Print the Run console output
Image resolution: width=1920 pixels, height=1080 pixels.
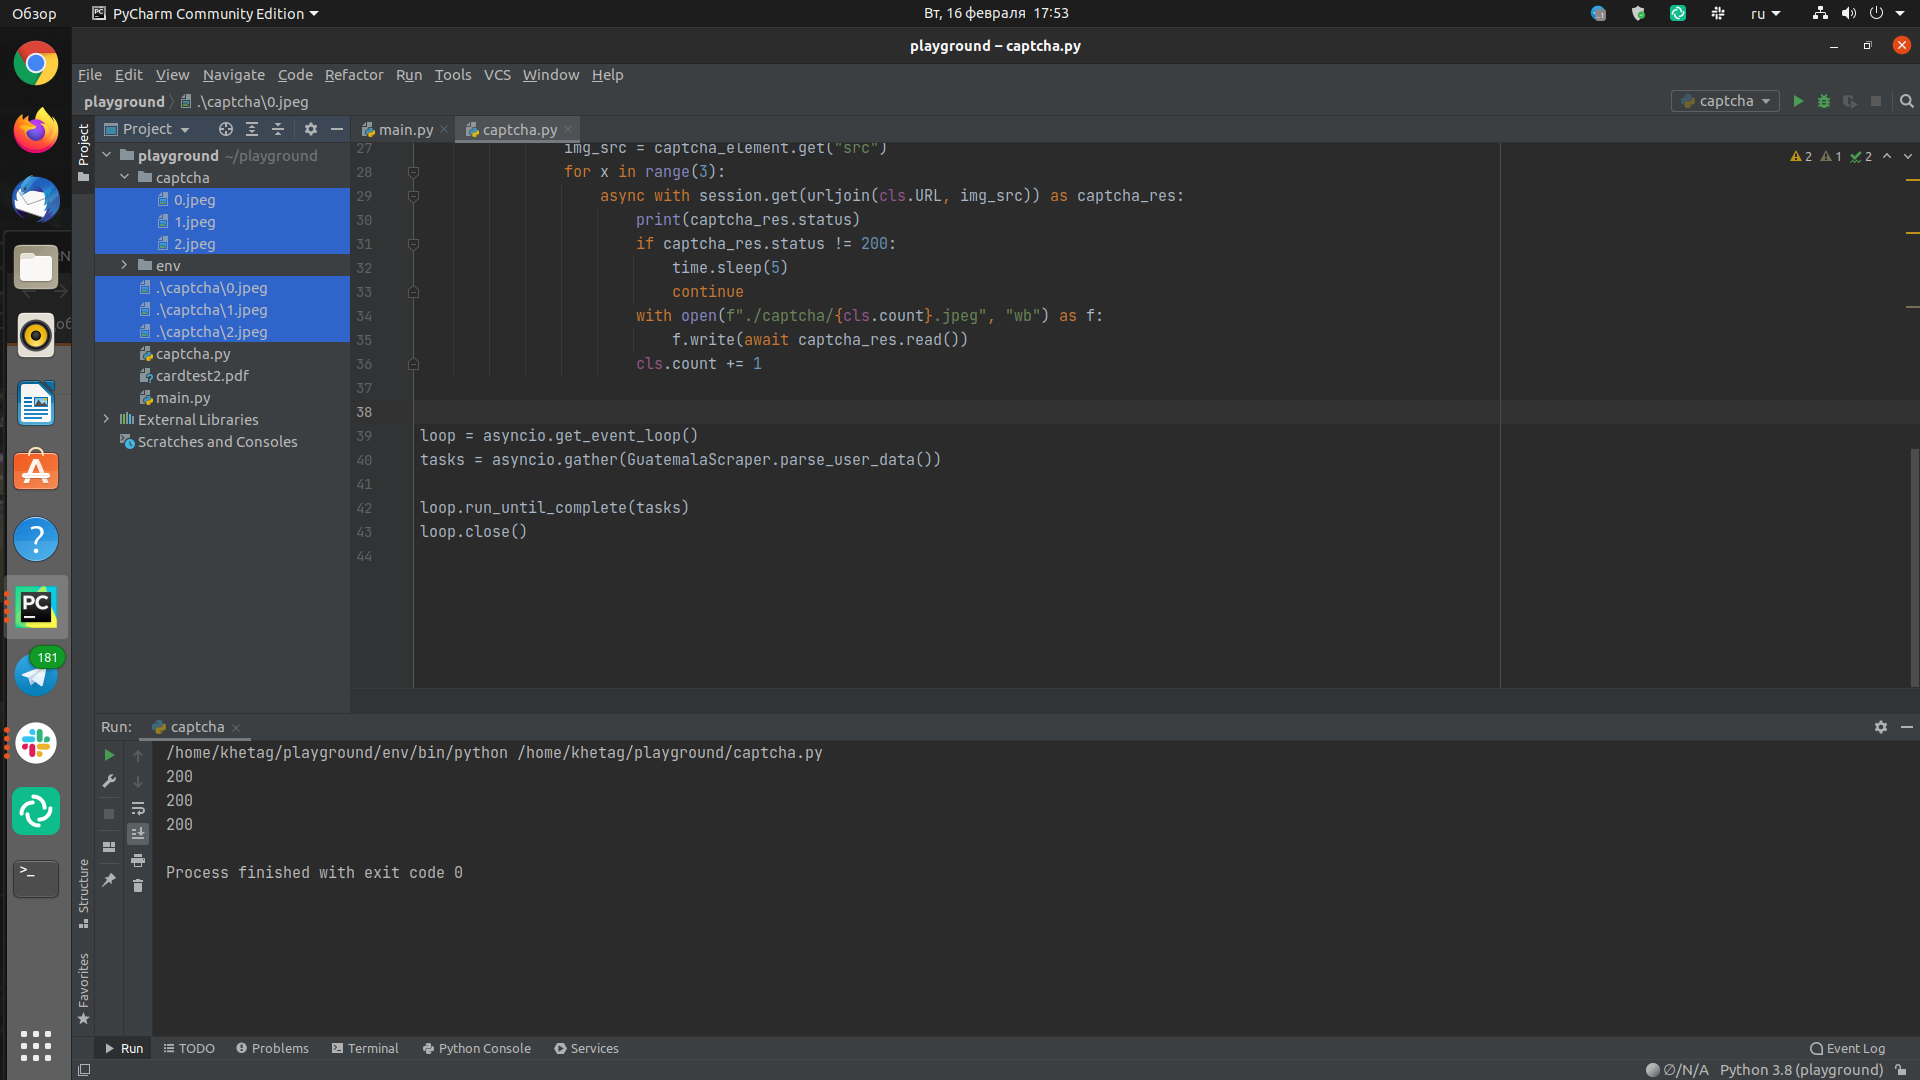click(138, 860)
